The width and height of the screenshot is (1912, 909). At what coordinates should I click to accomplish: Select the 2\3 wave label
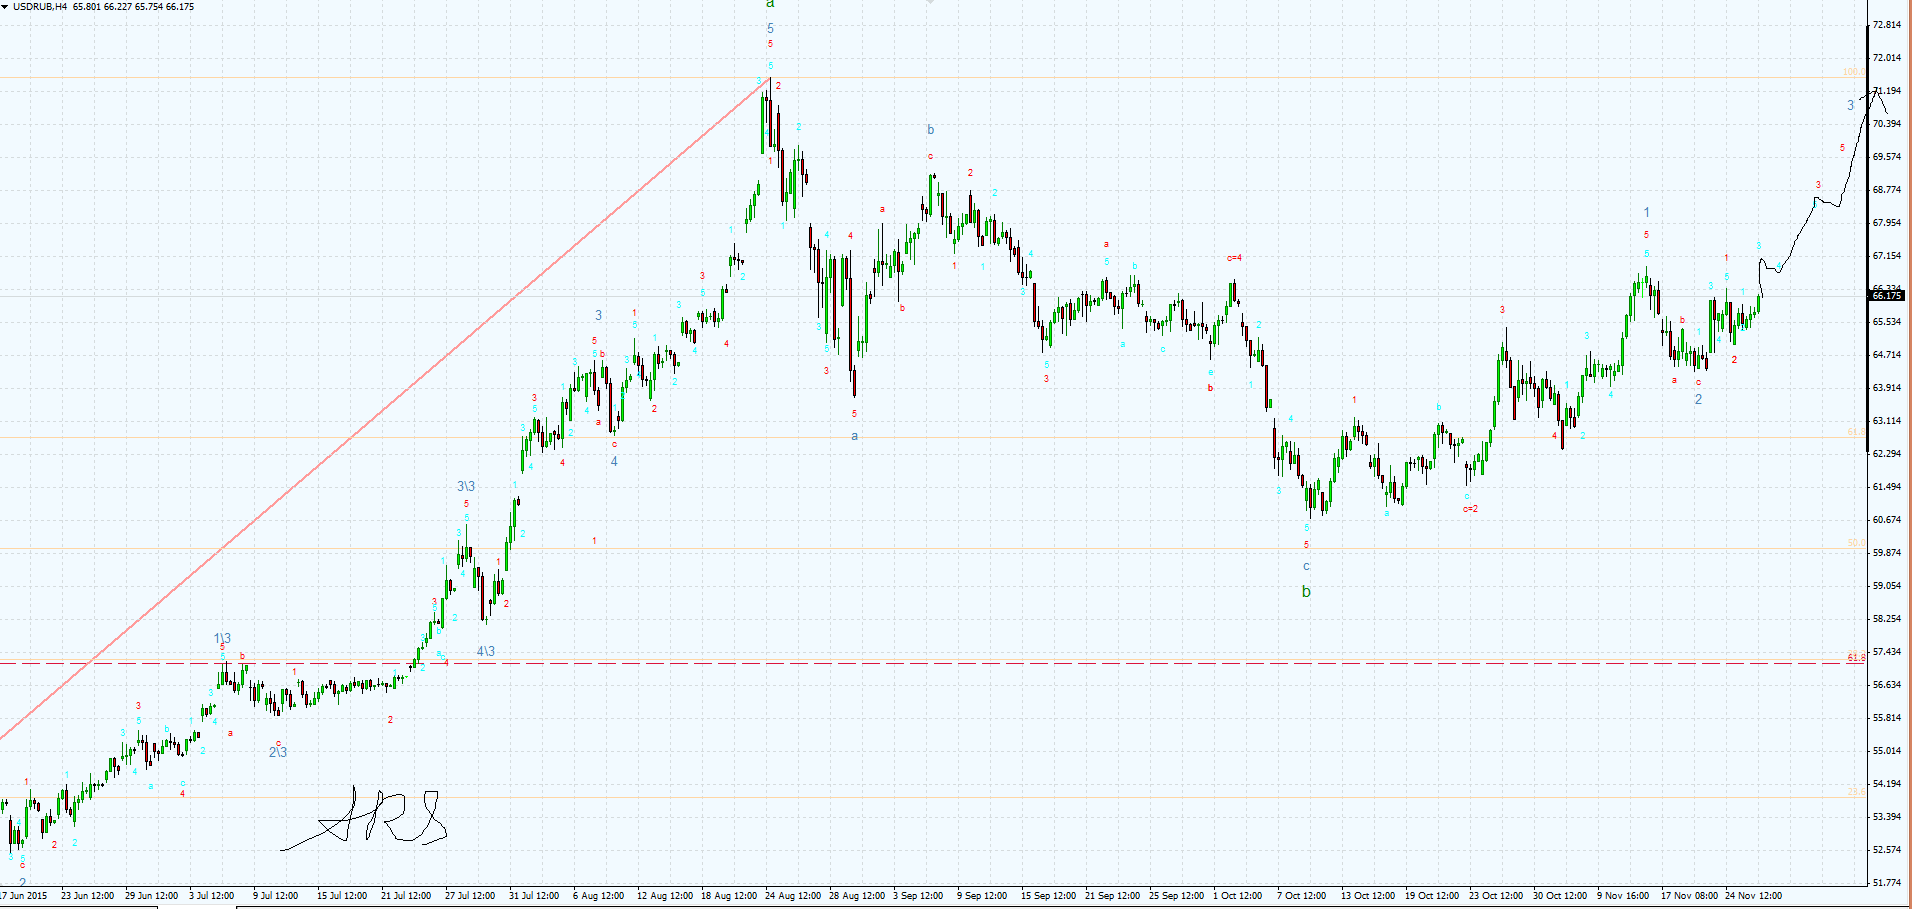click(278, 752)
